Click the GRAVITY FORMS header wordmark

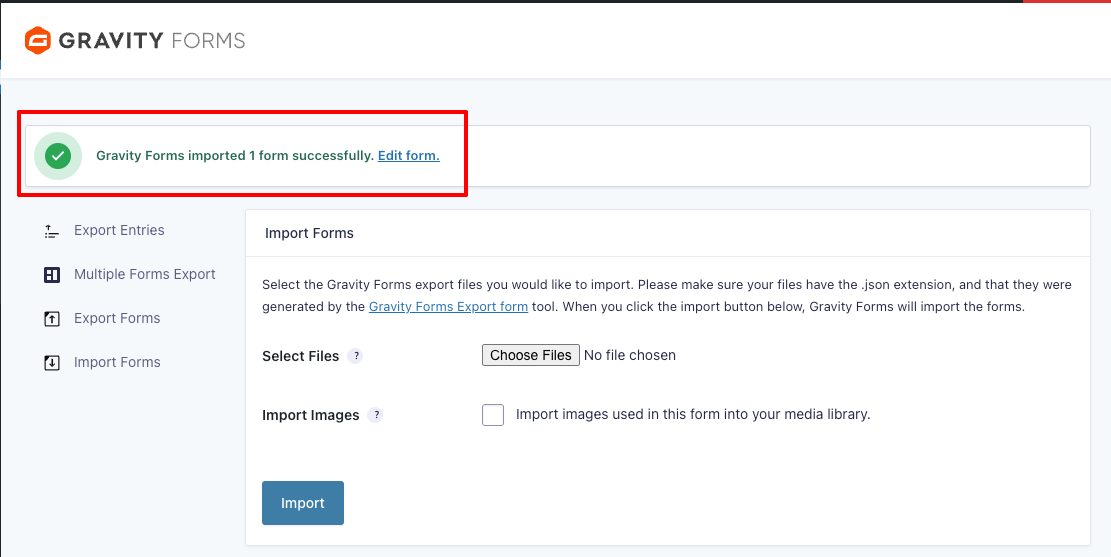pyautogui.click(x=152, y=40)
